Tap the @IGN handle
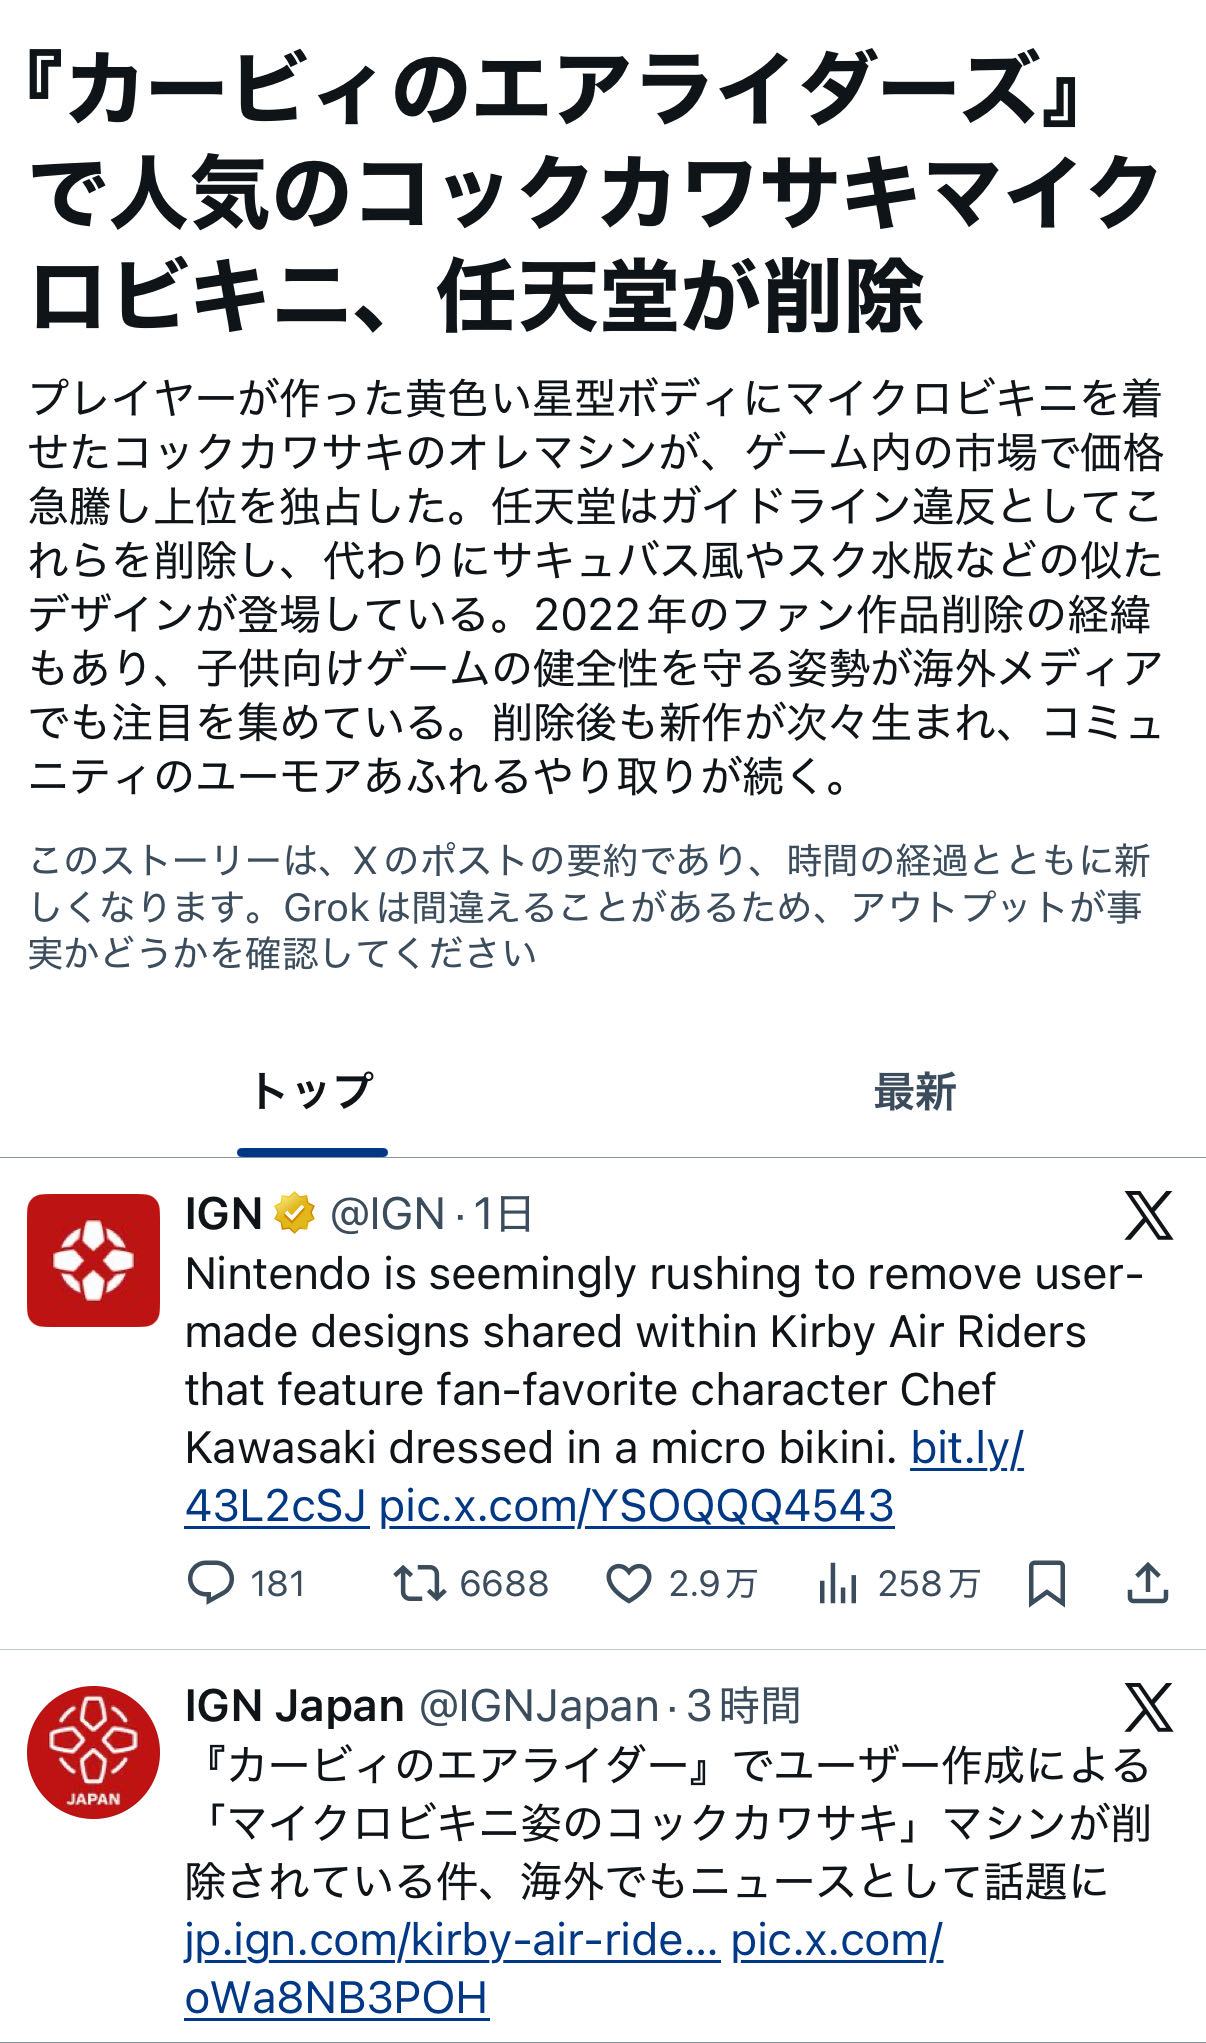1206x2043 pixels. coord(387,1215)
